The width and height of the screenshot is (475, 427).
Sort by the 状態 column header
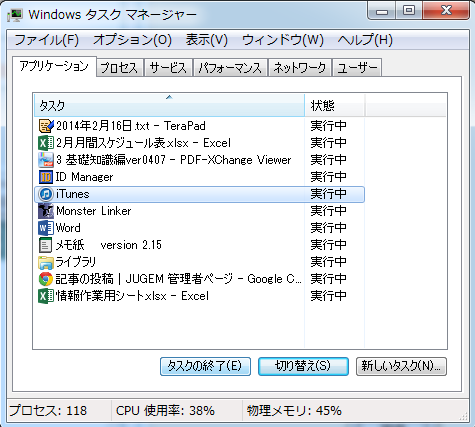click(x=335, y=105)
